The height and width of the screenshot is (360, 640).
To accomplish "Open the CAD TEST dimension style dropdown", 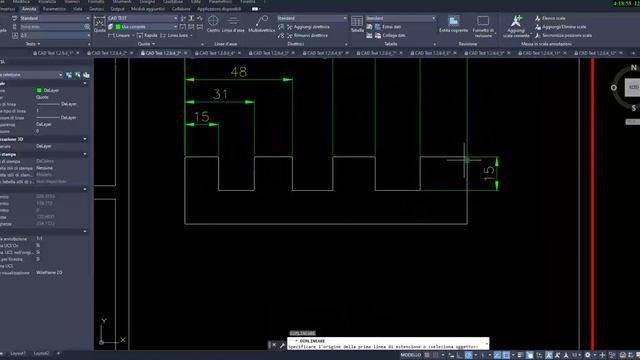I will (x=142, y=18).
